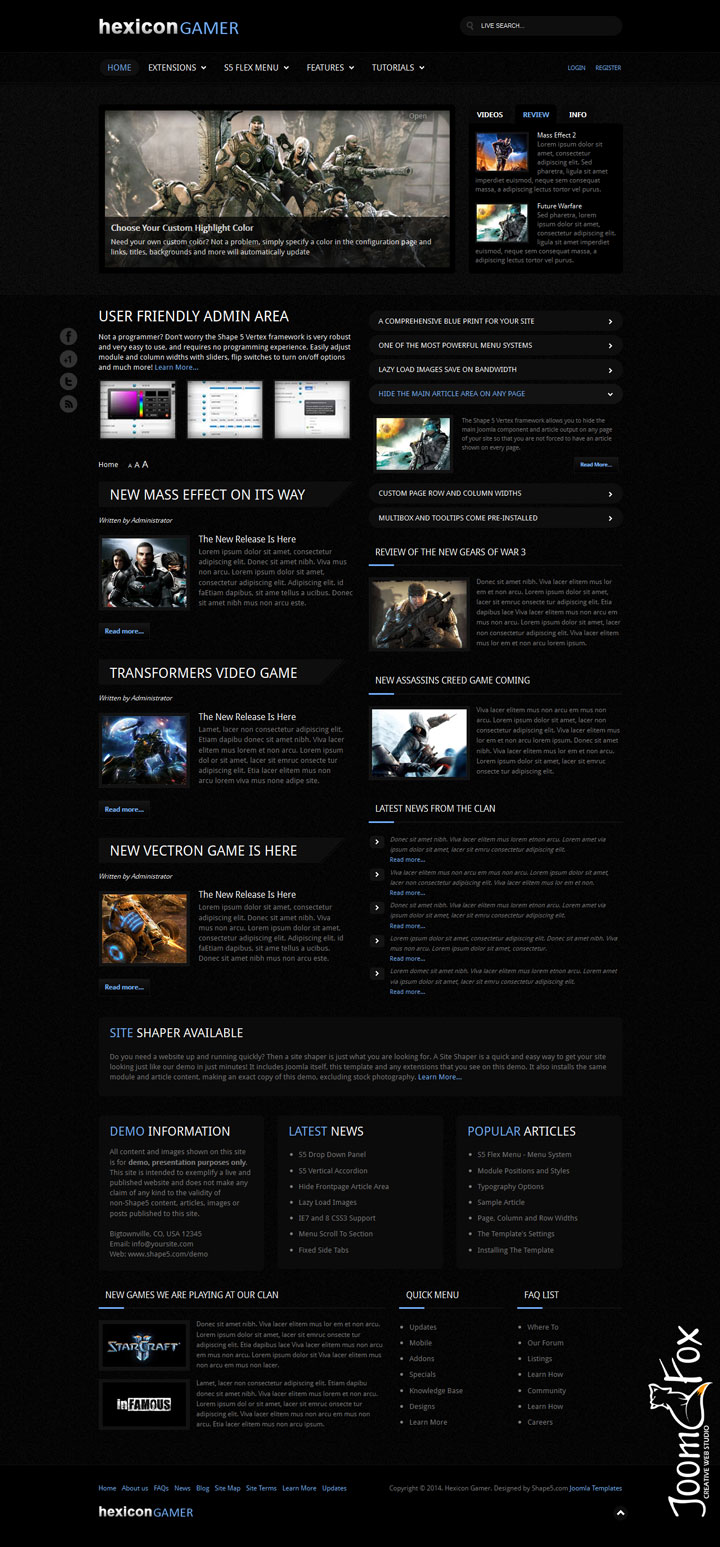Expand 'Lazy Load Images Save On Bandwidth' accordion
Viewport: 720px width, 1547px height.
(x=496, y=369)
